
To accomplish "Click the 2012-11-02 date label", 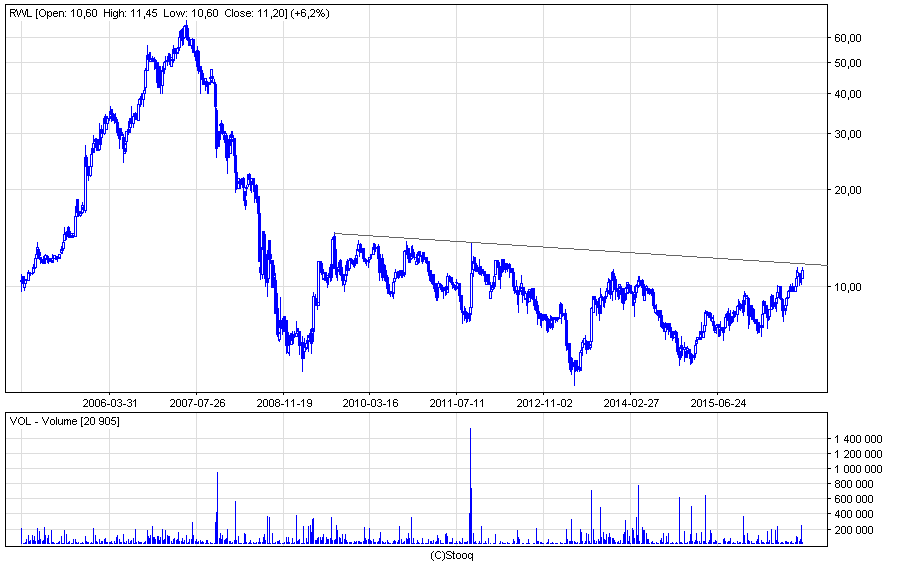I will pos(544,403).
